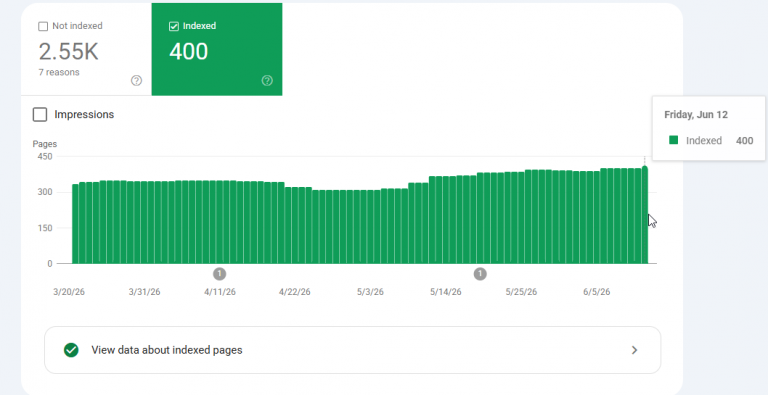Image resolution: width=768 pixels, height=395 pixels.
Task: Click the first chart bar at 3/20/26
Action: click(x=75, y=224)
